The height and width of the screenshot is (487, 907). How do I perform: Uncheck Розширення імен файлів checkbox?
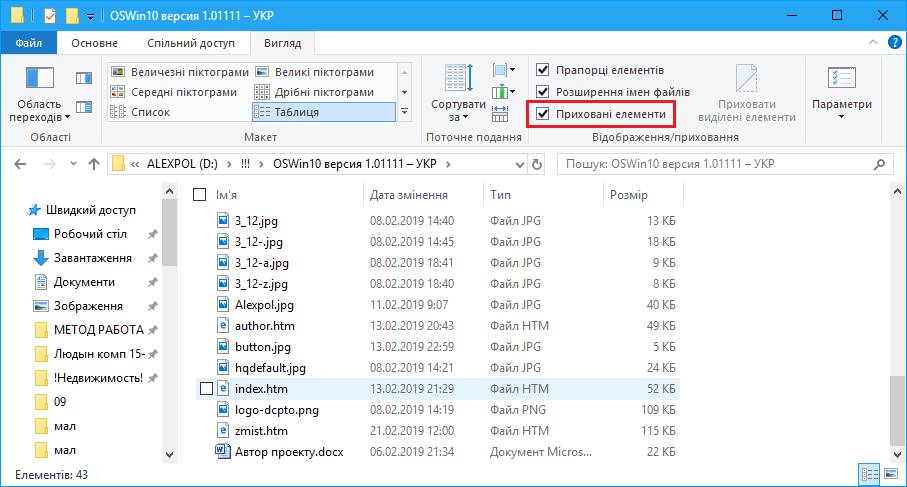pos(542,91)
